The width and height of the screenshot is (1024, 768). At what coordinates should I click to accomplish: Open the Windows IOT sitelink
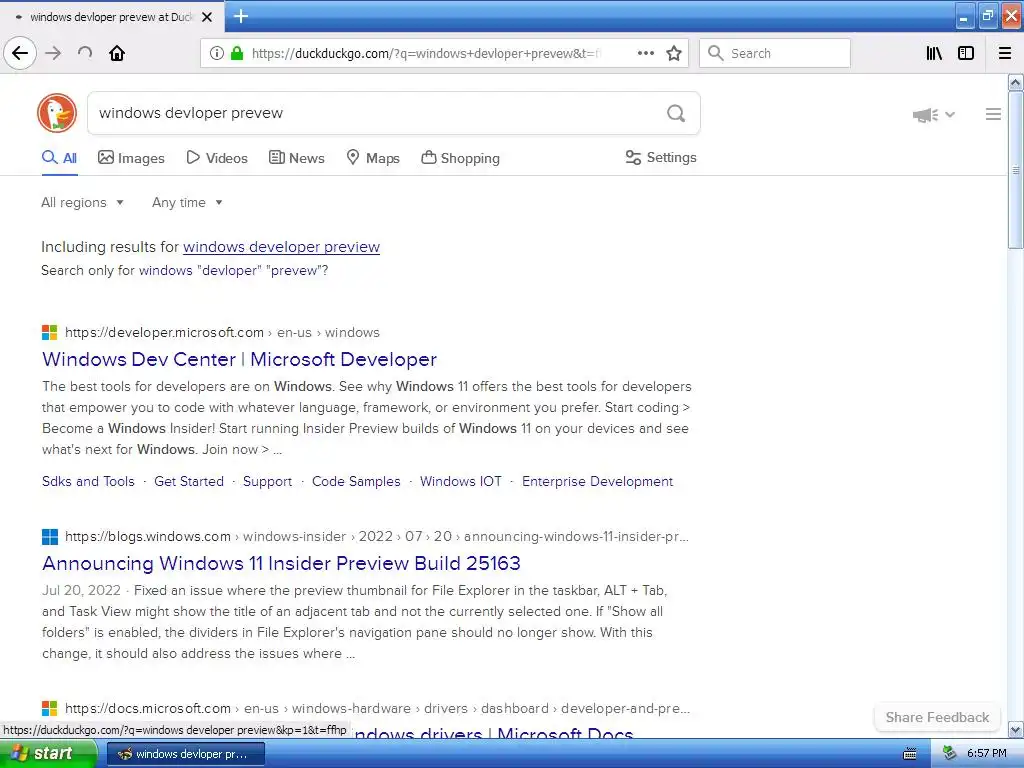point(461,481)
